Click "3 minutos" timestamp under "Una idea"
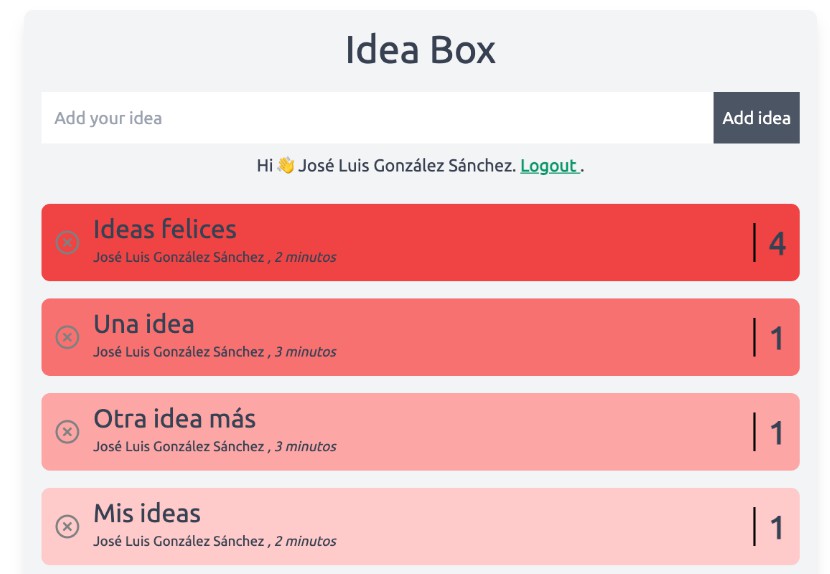This screenshot has width=830, height=574. [x=305, y=352]
